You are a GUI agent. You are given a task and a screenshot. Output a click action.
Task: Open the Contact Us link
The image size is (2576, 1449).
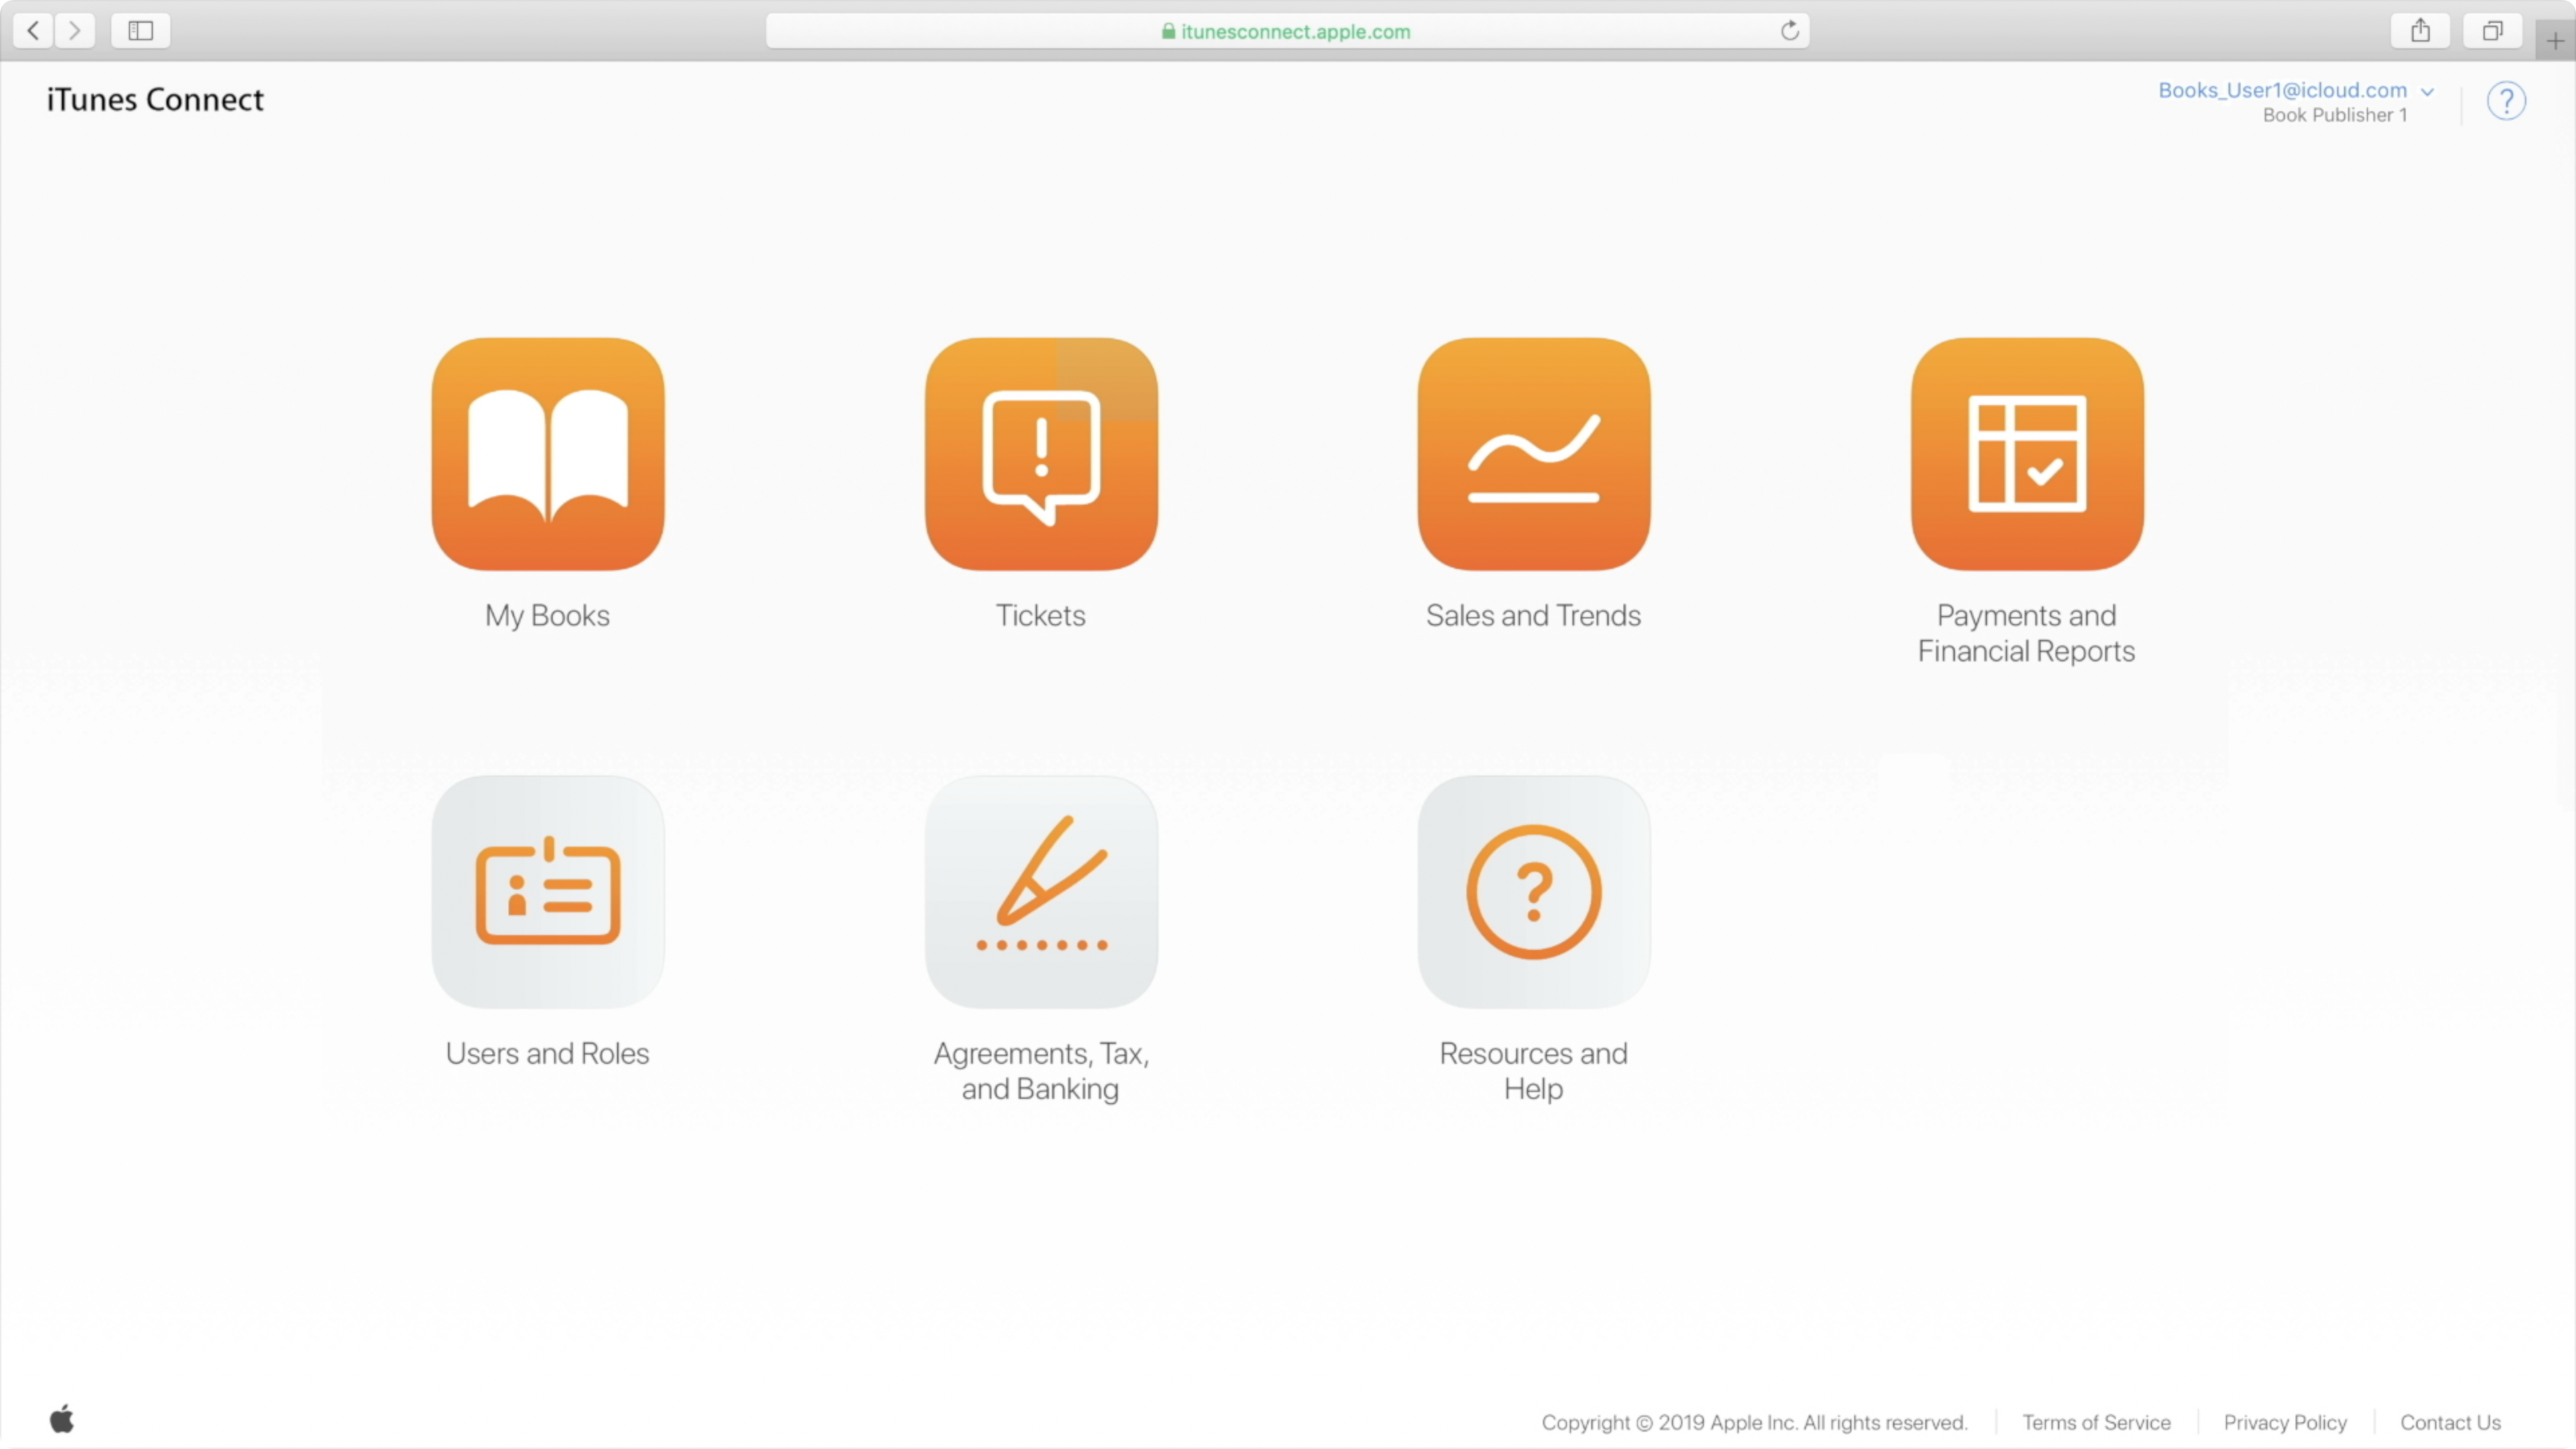2450,1422
